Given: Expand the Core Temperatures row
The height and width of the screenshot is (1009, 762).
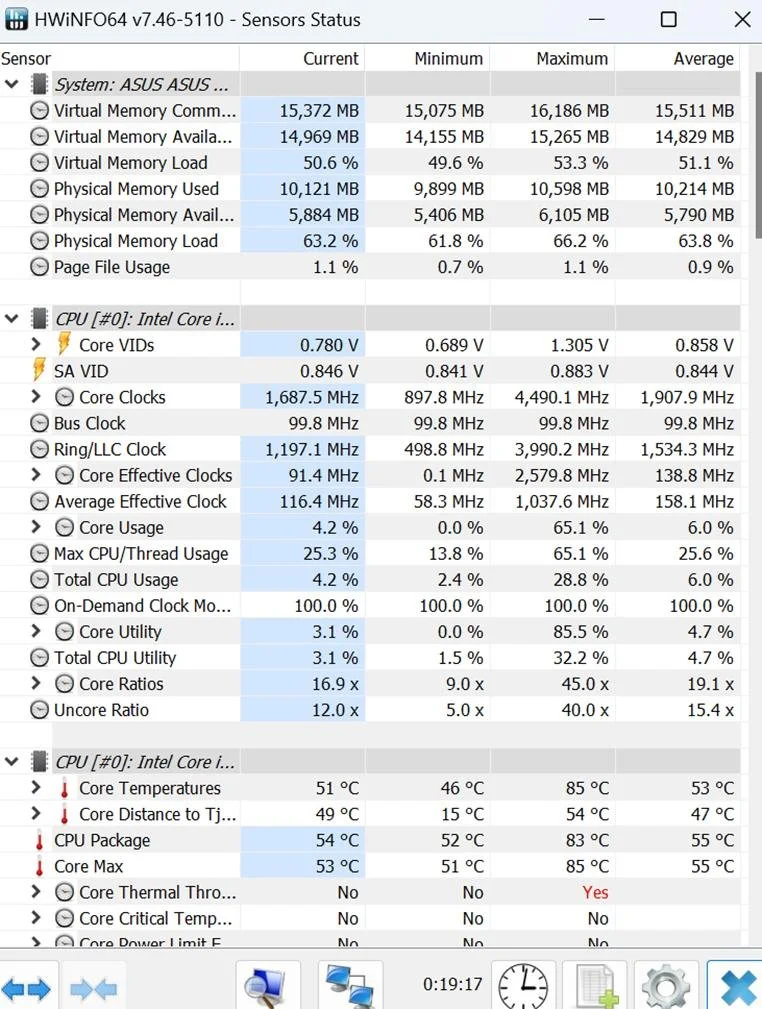Looking at the screenshot, I should tap(36, 788).
